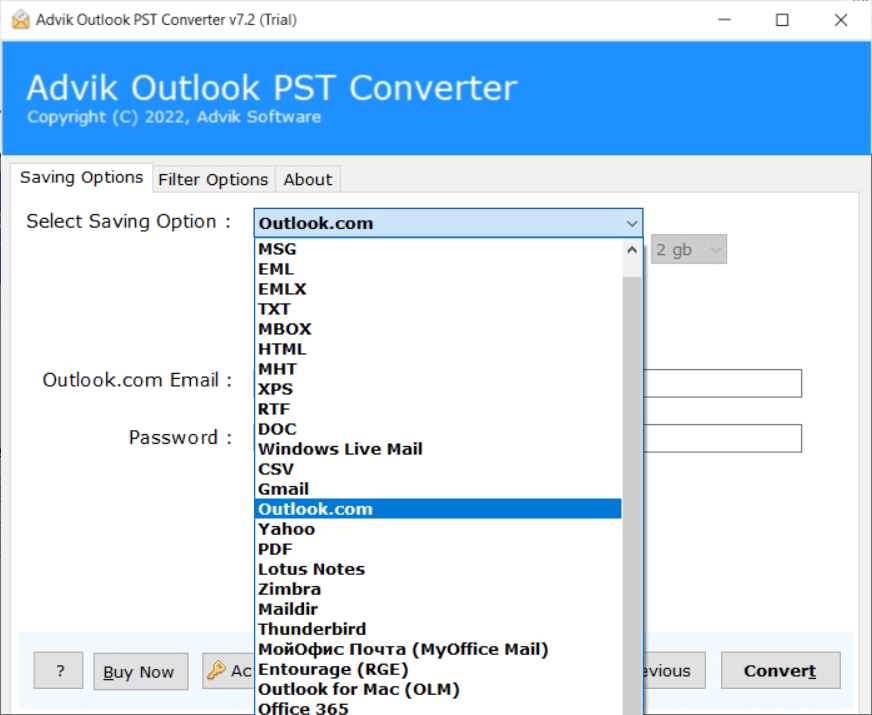Click highlighted Outlook.com list entry
The width and height of the screenshot is (872, 715).
(438, 509)
